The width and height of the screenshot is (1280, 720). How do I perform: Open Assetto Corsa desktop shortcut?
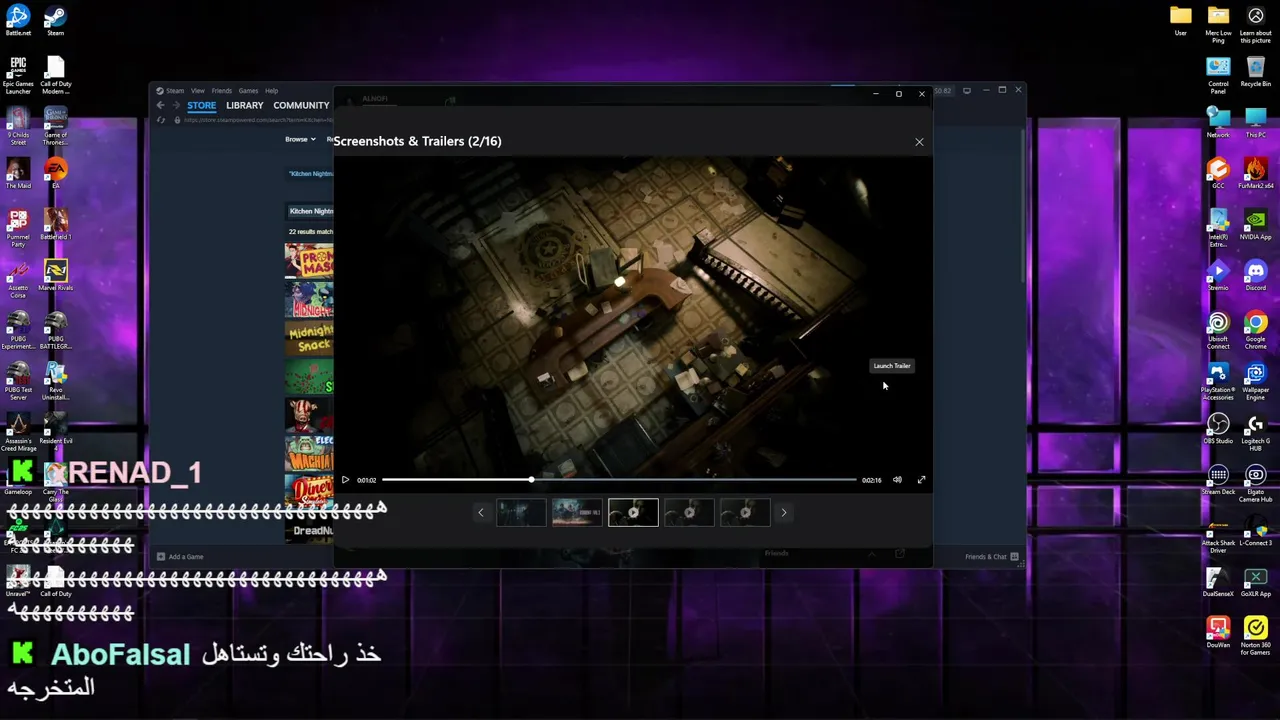[18, 279]
